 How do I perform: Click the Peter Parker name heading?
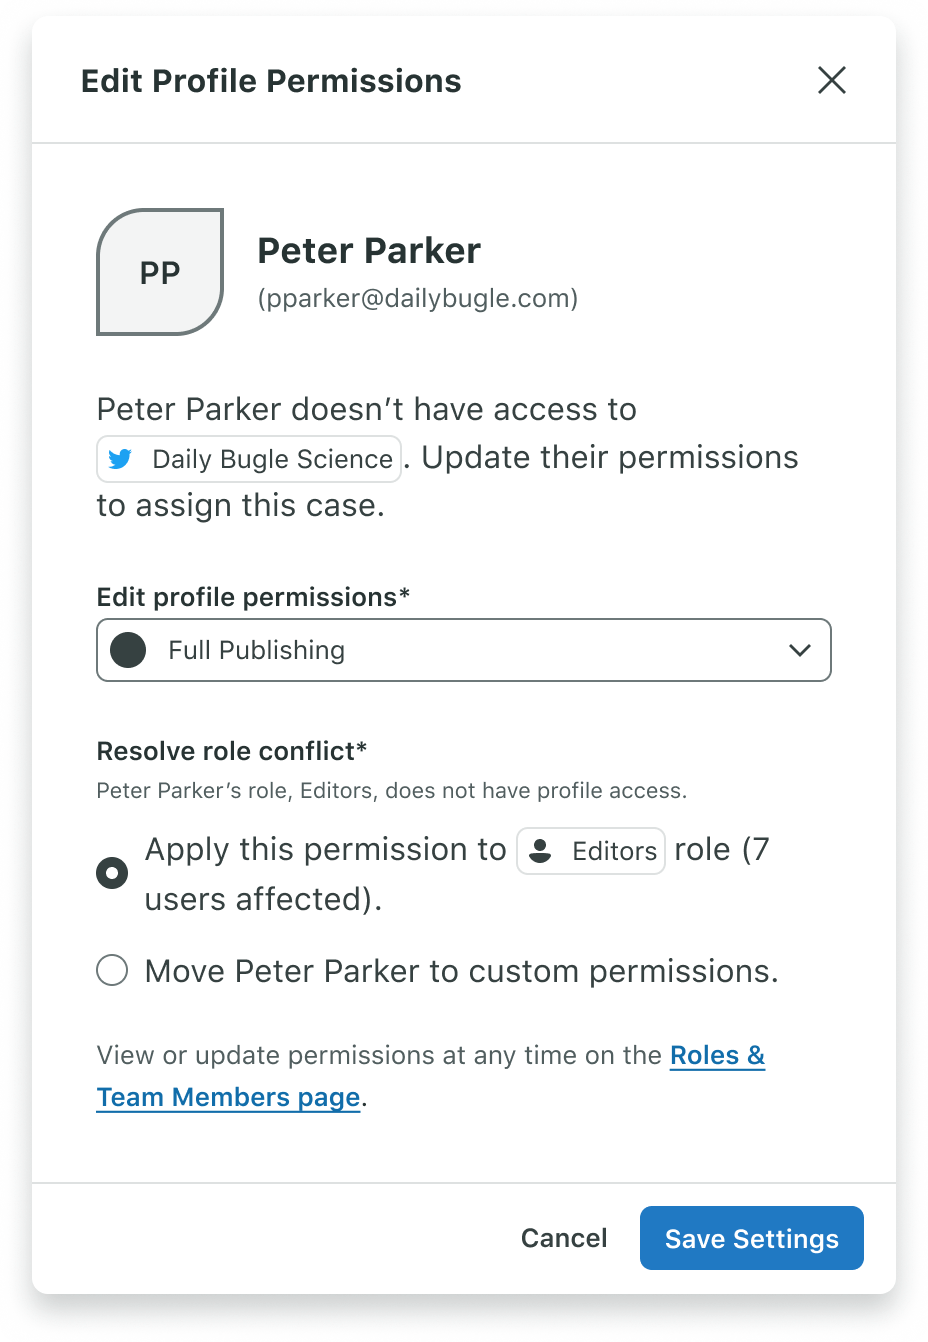(369, 250)
